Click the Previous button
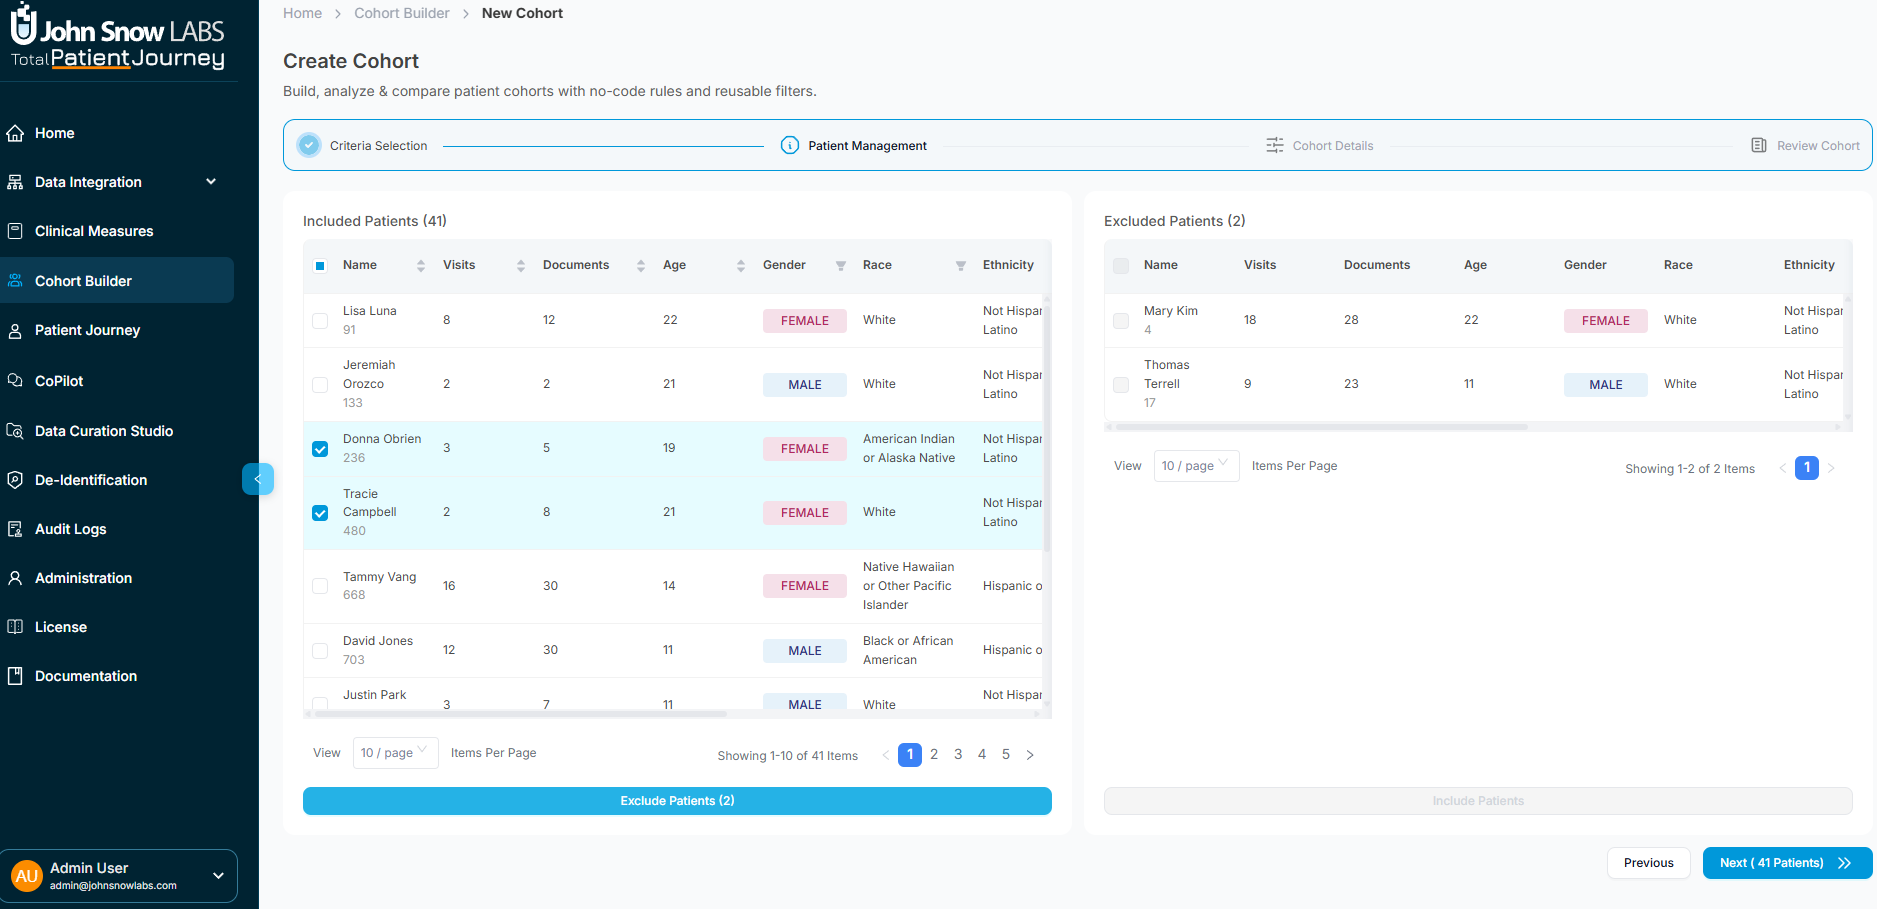 1648,863
